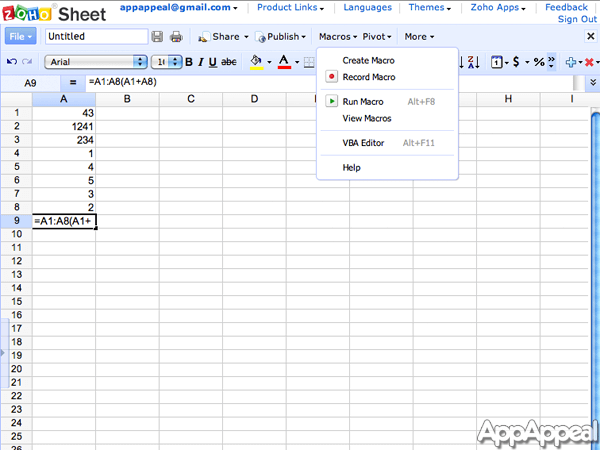Click the Record Macro red dot icon
The width and height of the screenshot is (600, 450).
(331, 77)
